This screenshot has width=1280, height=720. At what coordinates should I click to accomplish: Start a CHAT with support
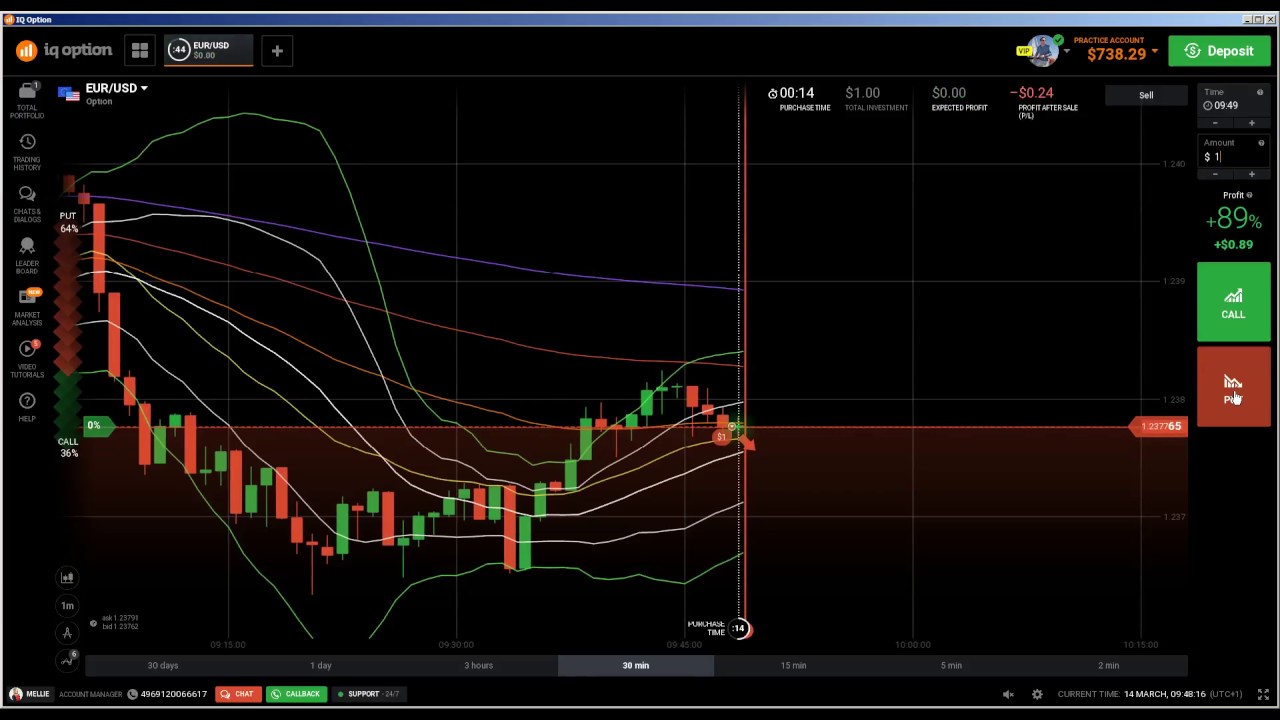coord(237,694)
